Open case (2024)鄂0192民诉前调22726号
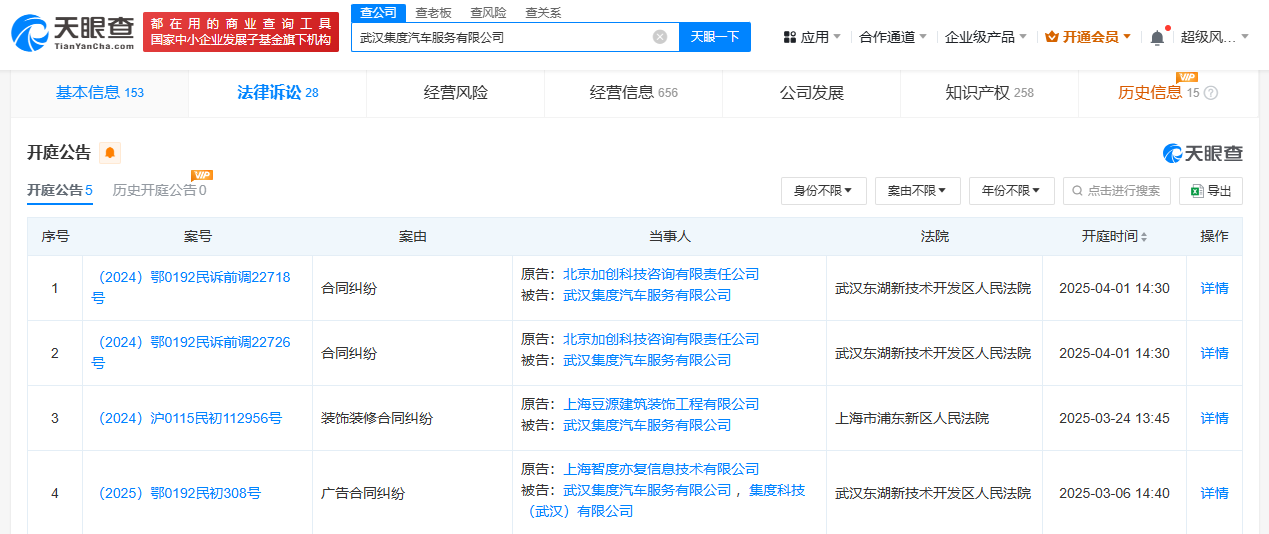The width and height of the screenshot is (1269, 534). click(191, 353)
